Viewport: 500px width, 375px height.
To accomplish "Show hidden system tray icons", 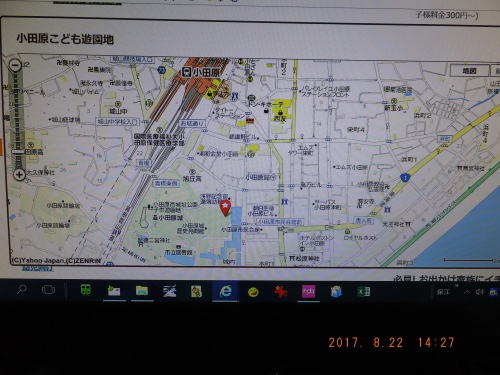I will [x=467, y=292].
